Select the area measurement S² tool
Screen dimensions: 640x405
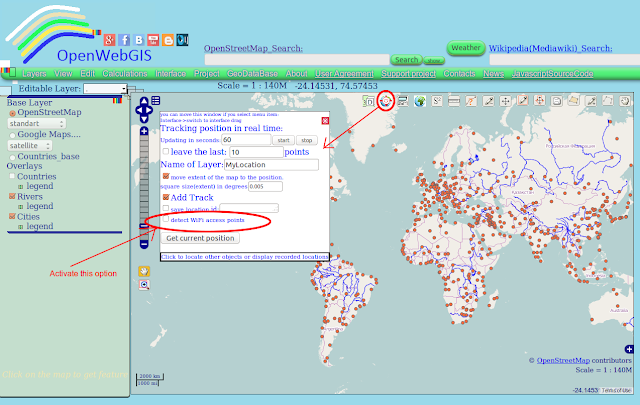(x=437, y=101)
